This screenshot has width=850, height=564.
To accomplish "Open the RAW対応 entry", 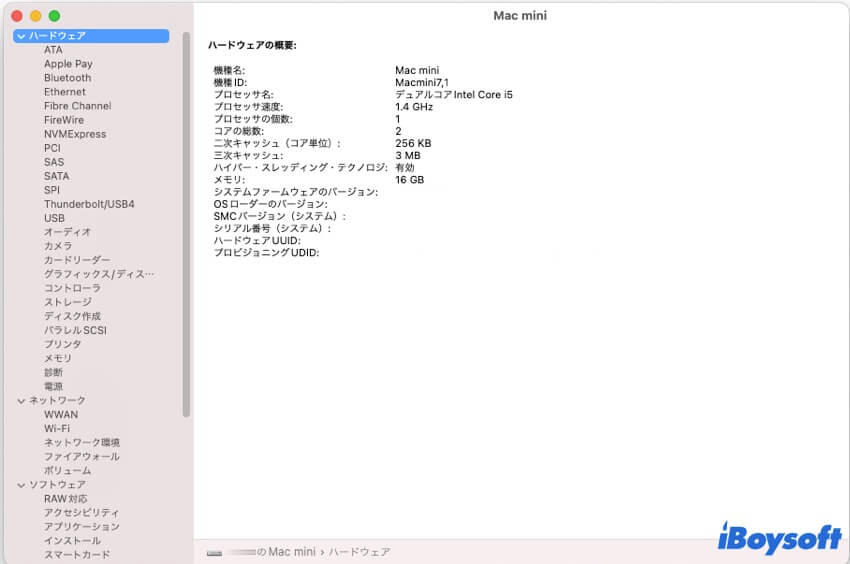I will click(x=66, y=499).
